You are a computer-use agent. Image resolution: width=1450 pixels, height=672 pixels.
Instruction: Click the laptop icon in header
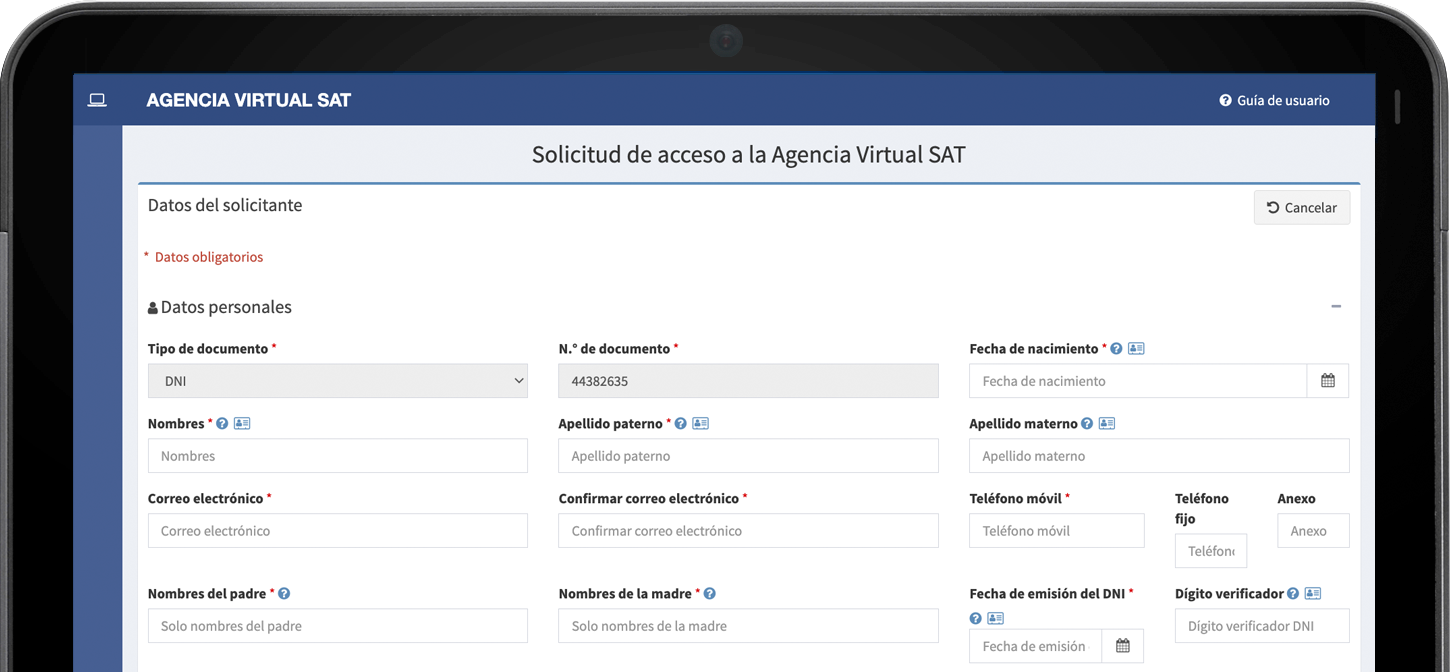click(97, 100)
